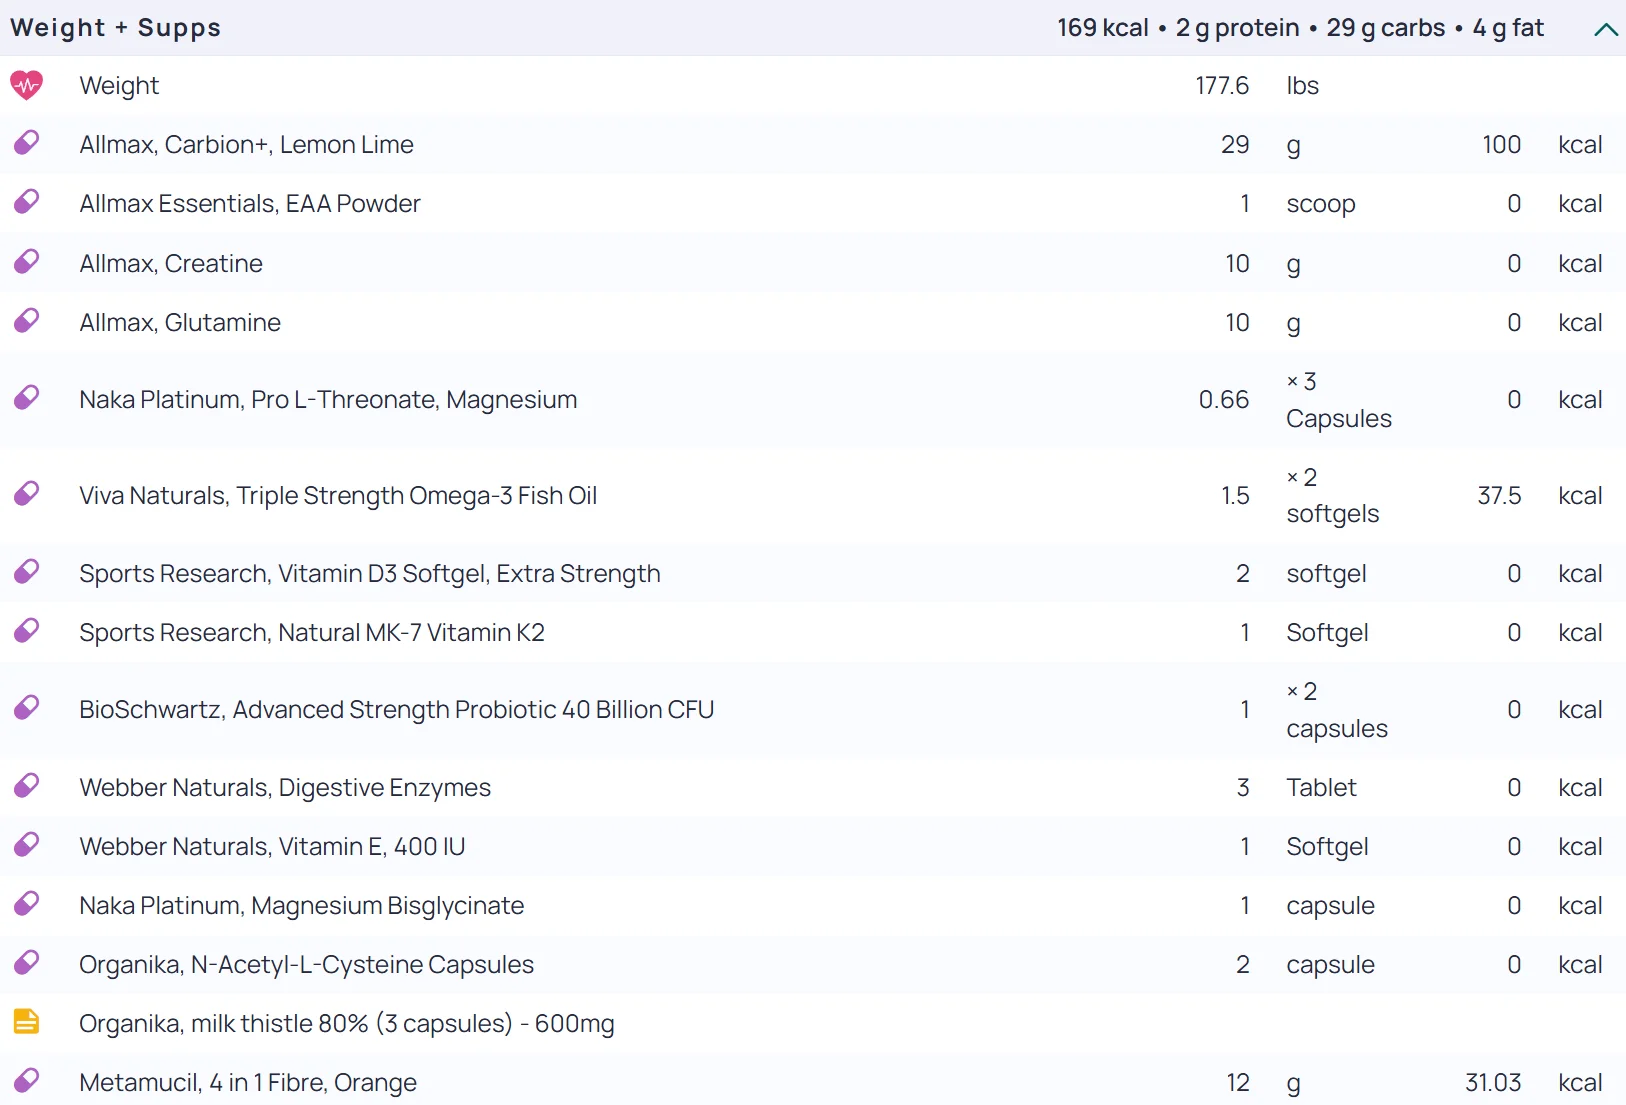Click the pill icon for Metamucil Fibre Orange
1626x1105 pixels.
(x=27, y=1082)
